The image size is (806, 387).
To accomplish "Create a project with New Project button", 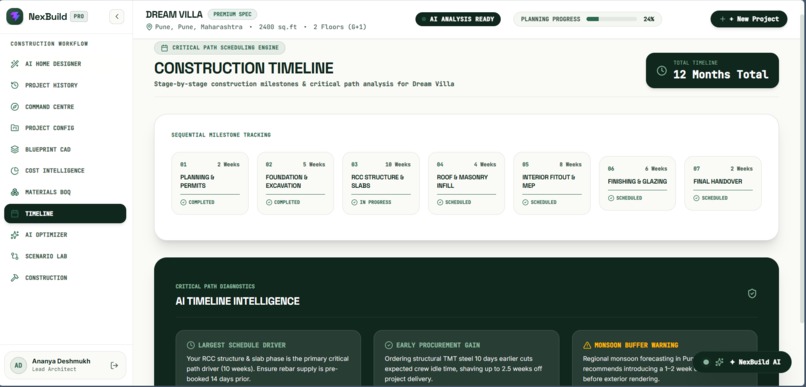I will tap(749, 19).
